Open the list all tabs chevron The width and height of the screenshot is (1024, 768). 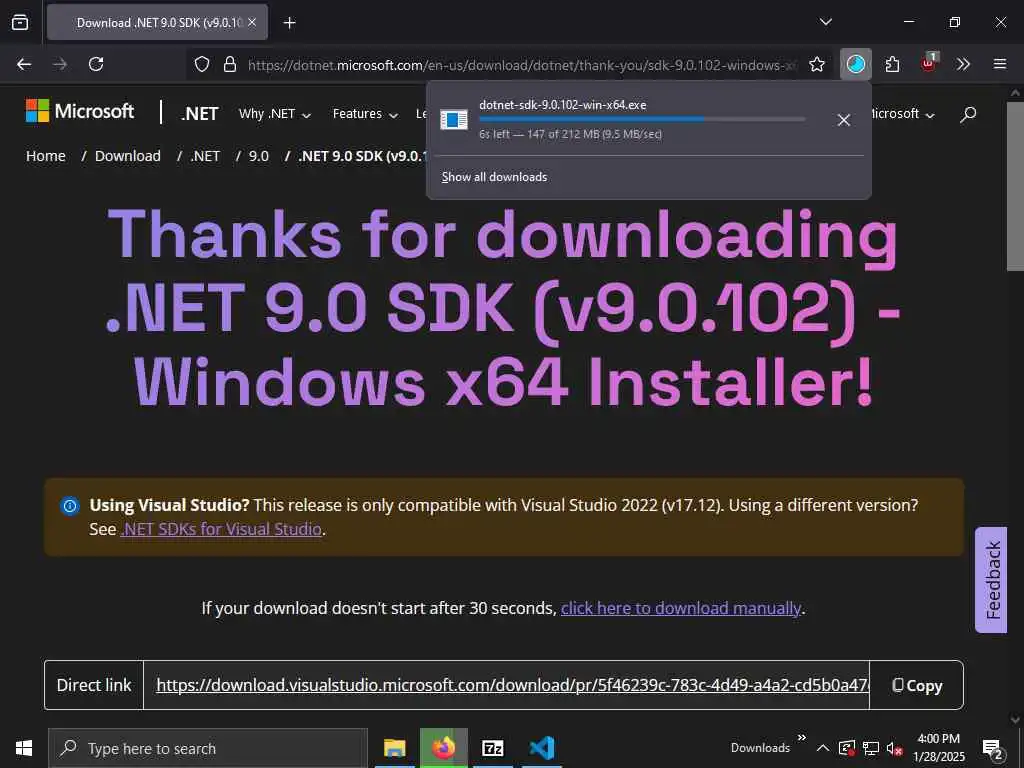coord(825,22)
